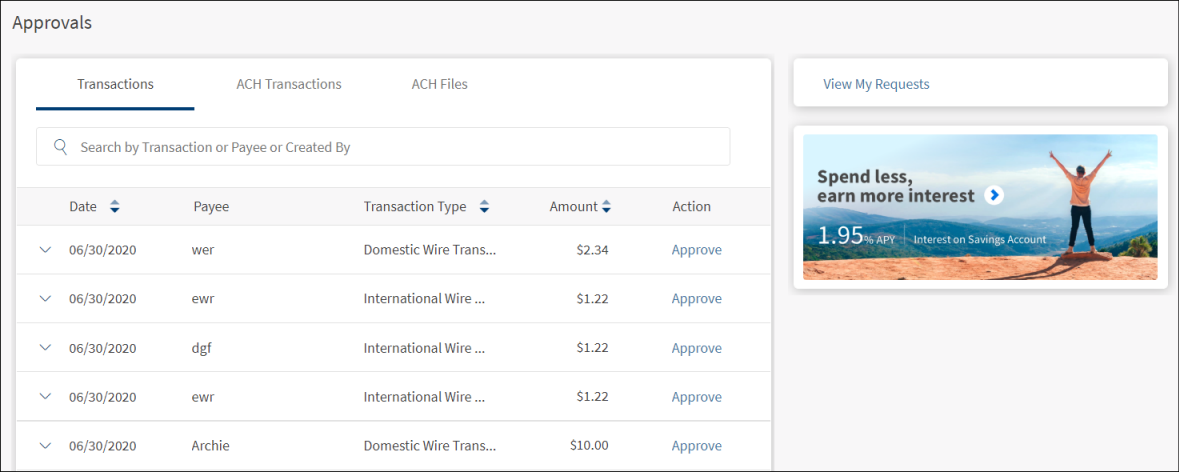Click the arrow icon on savings banner

(993, 195)
